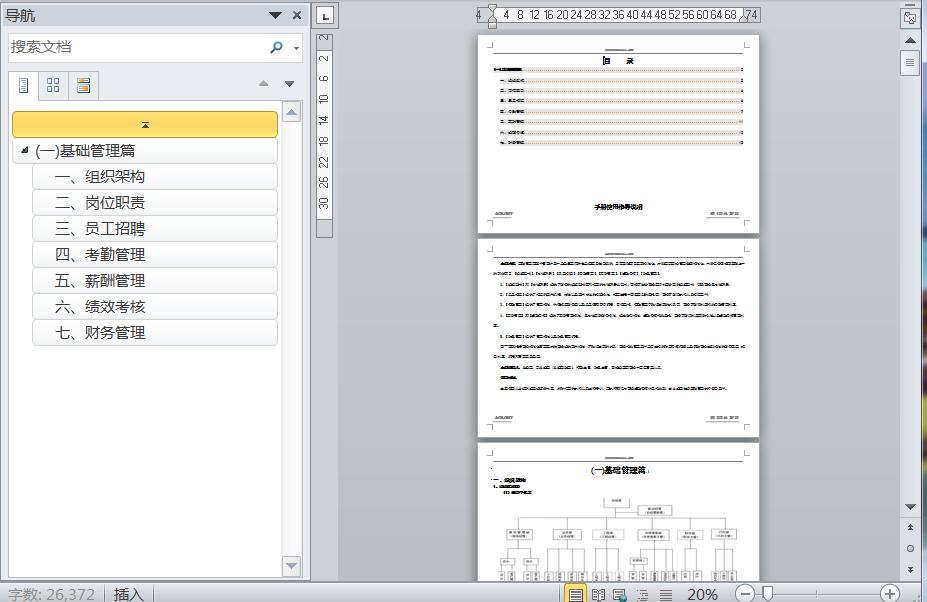Click the 20% zoom level button
Screen dimensions: 927x602
point(702,594)
